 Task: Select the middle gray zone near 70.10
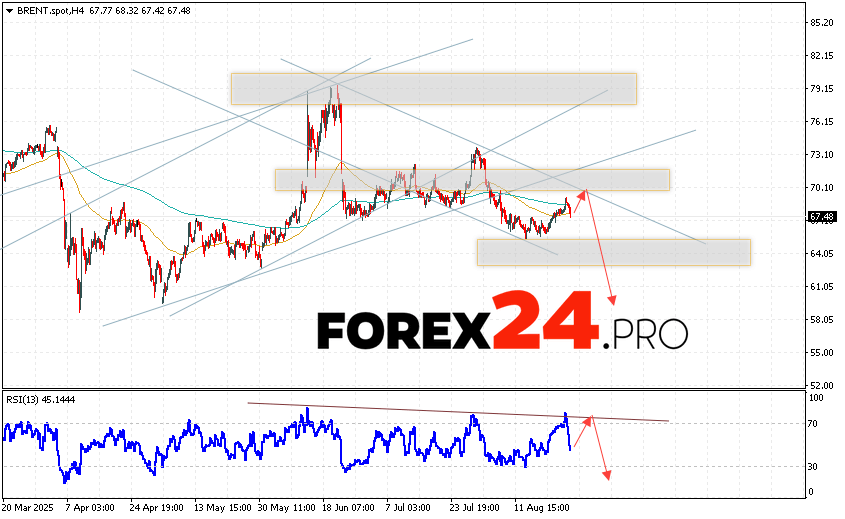coord(472,179)
